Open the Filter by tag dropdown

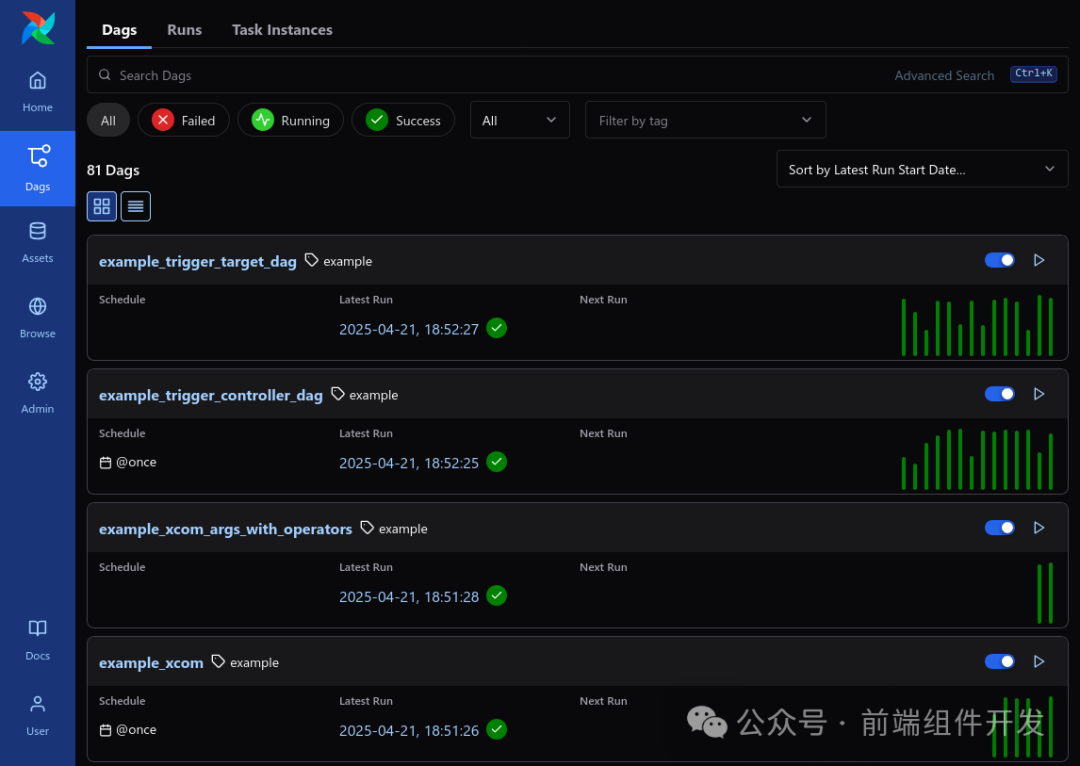(x=705, y=120)
